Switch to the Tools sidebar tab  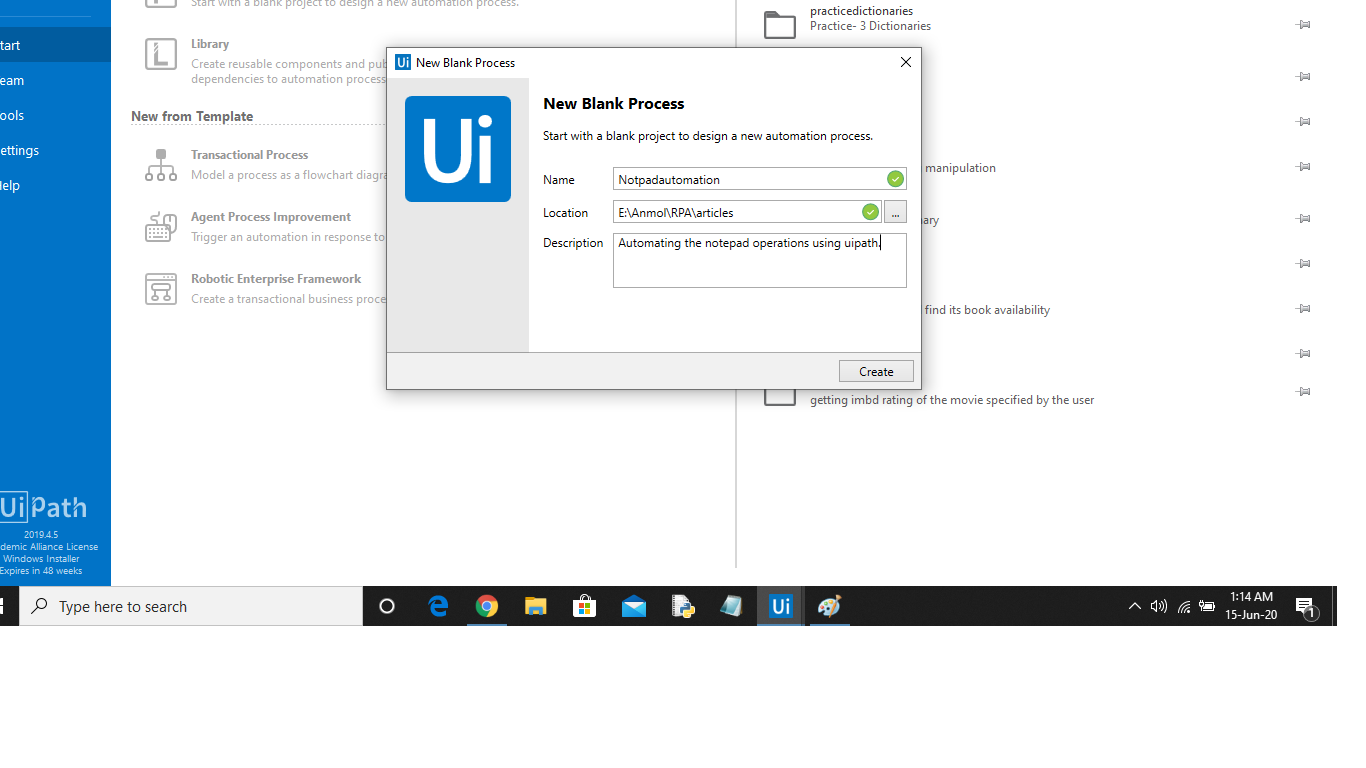point(55,115)
